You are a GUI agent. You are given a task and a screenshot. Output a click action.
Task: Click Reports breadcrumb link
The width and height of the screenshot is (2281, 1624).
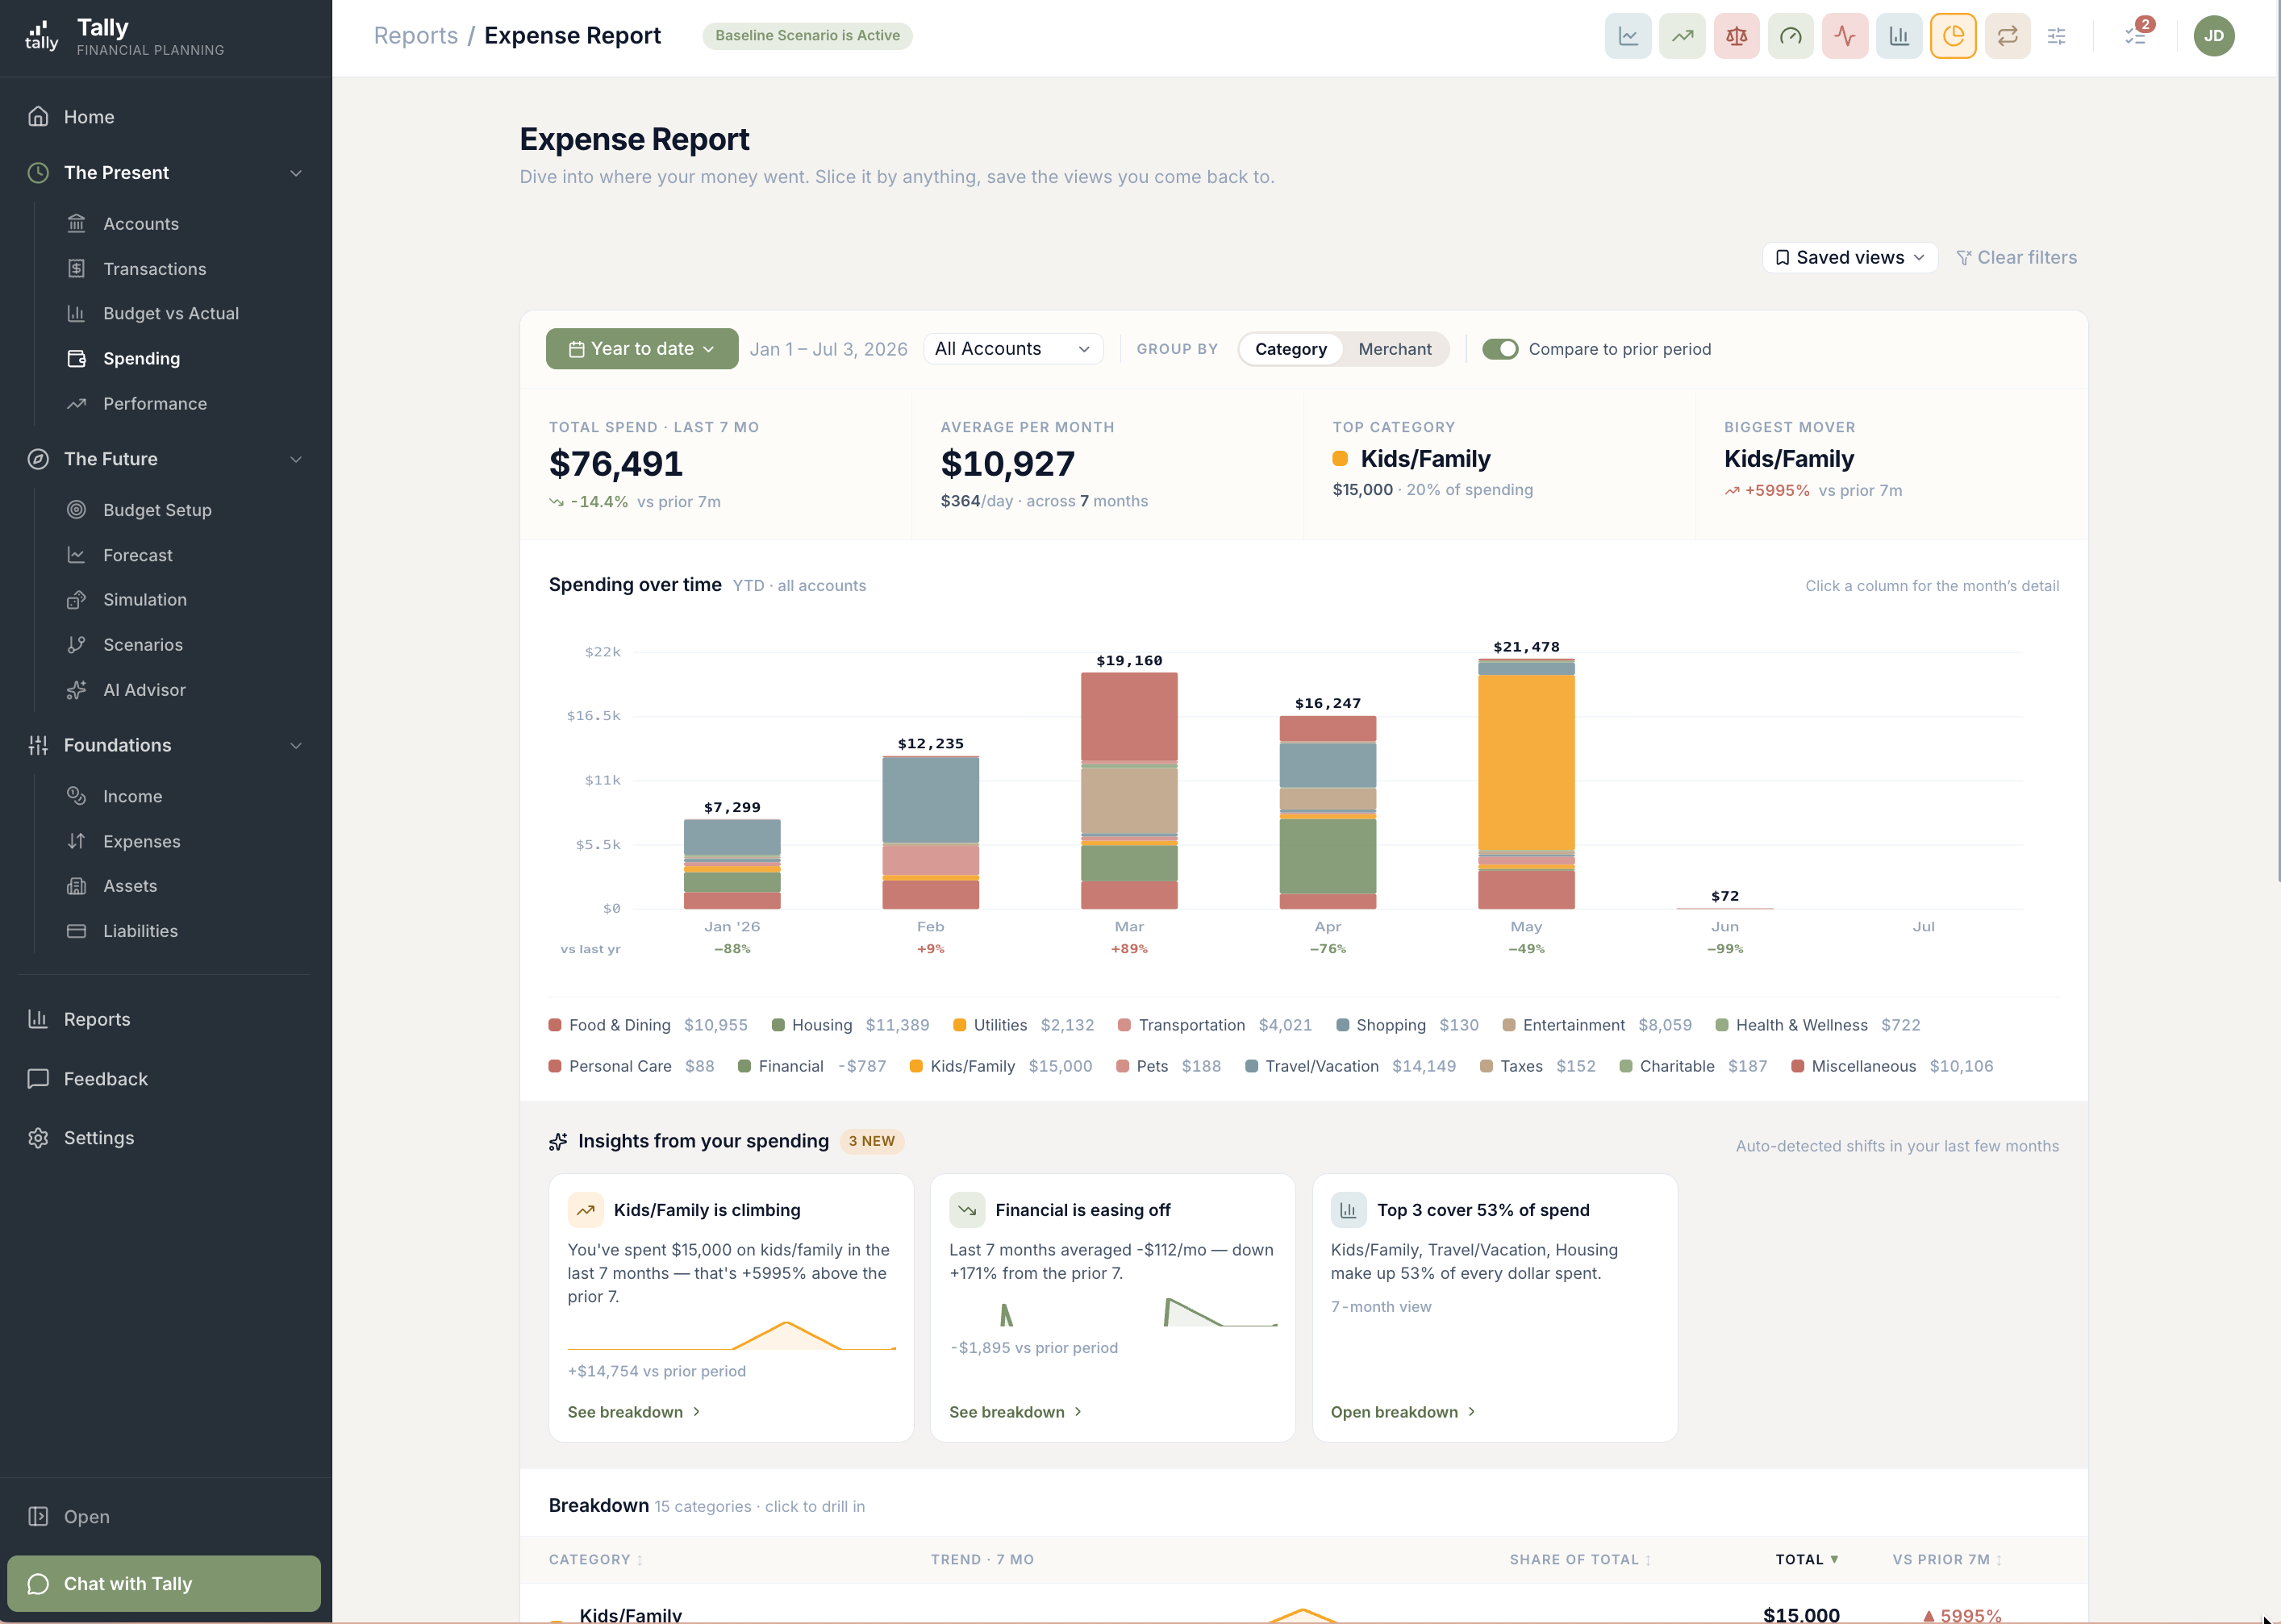(416, 36)
